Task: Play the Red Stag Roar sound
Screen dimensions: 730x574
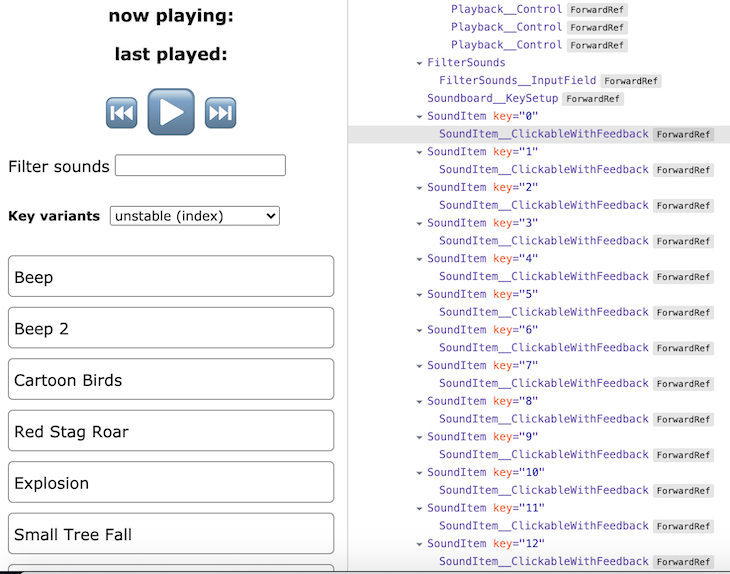Action: coord(171,431)
